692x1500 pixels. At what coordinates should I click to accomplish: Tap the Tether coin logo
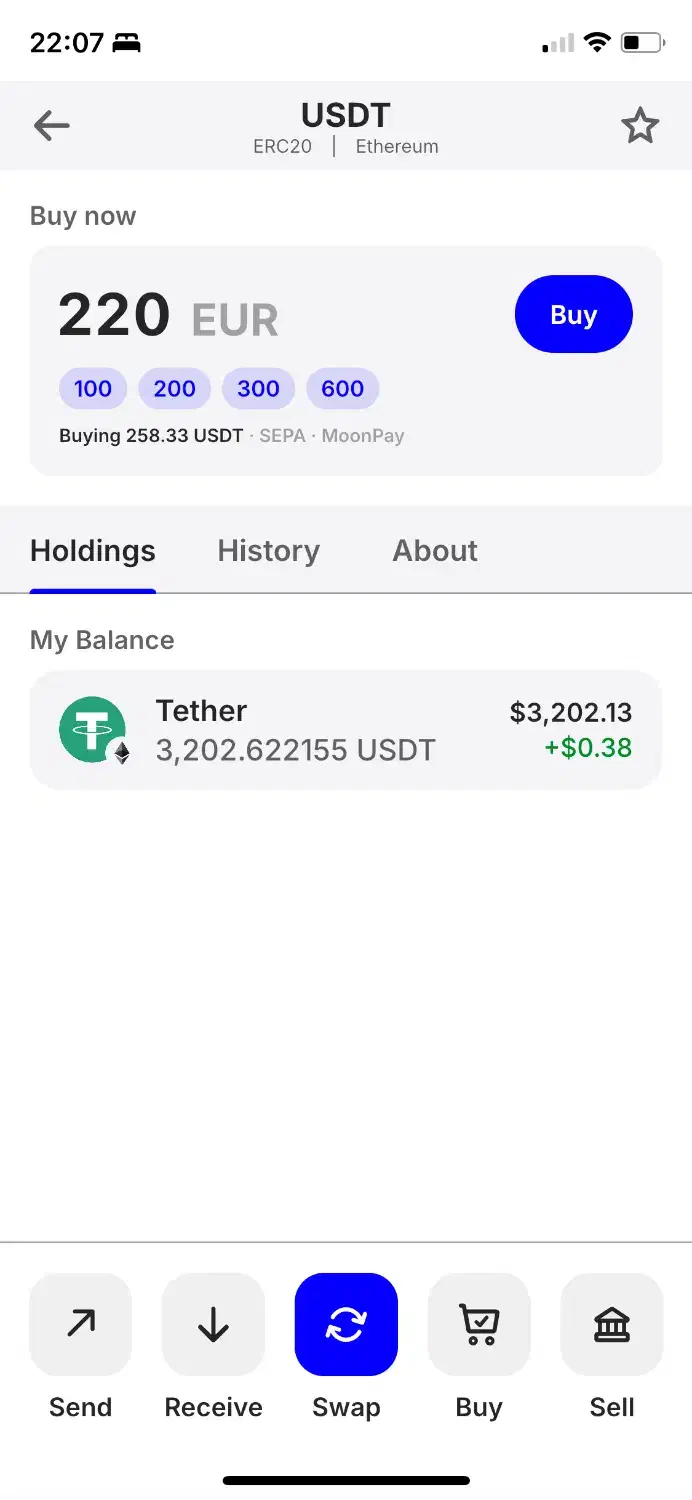[93, 730]
